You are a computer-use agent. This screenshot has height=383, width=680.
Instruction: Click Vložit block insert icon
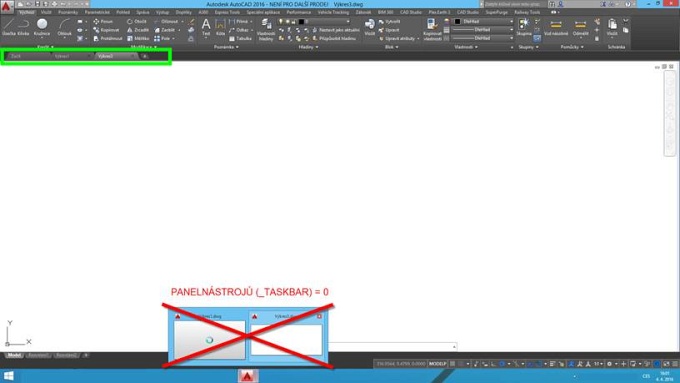(x=369, y=27)
